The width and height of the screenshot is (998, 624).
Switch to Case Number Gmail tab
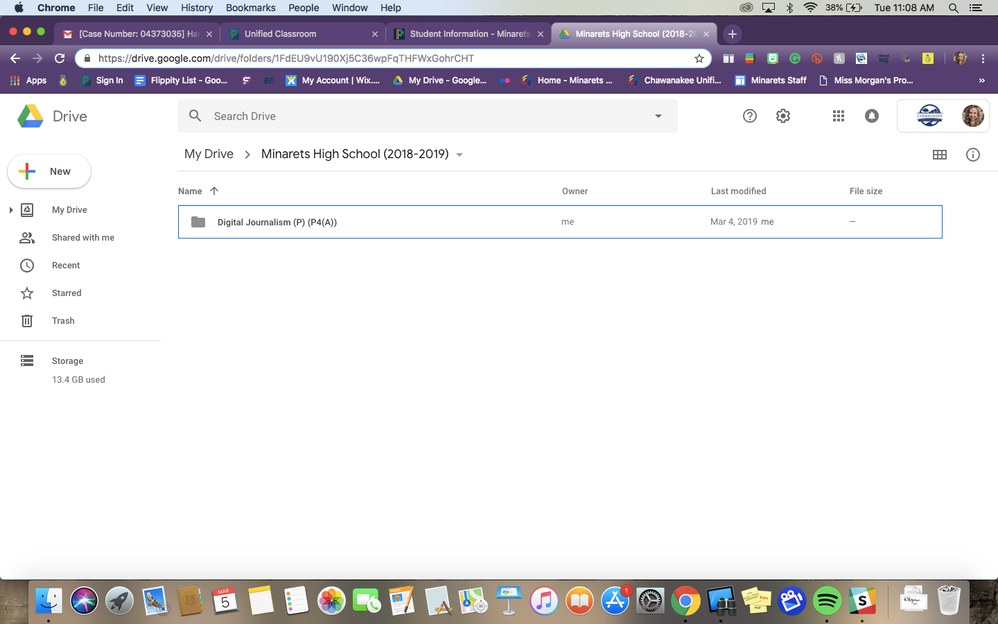[137, 34]
